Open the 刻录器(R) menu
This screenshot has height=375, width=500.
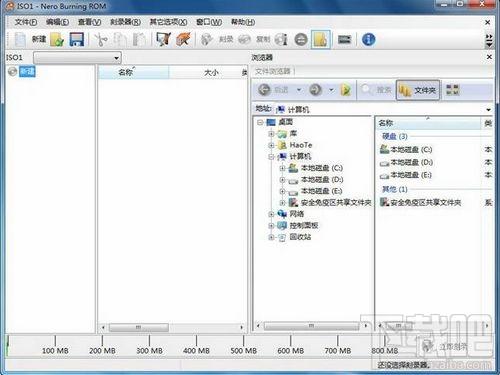(x=125, y=22)
